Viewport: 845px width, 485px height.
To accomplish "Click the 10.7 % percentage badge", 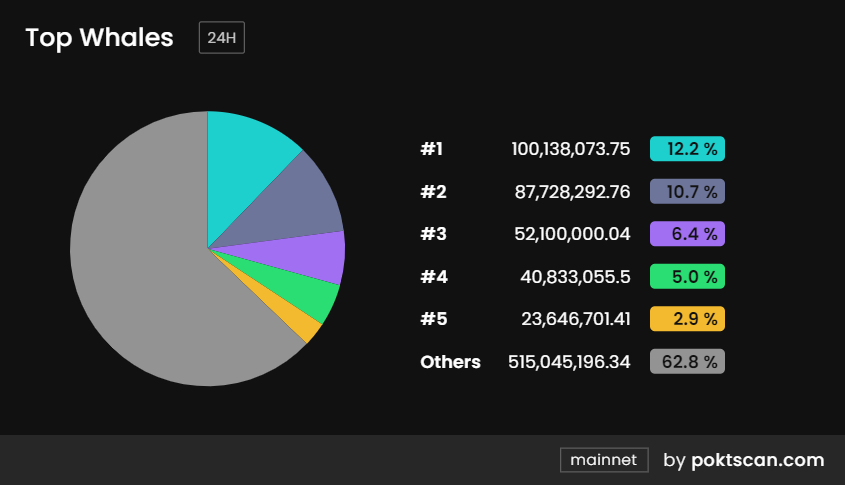I will pos(687,191).
